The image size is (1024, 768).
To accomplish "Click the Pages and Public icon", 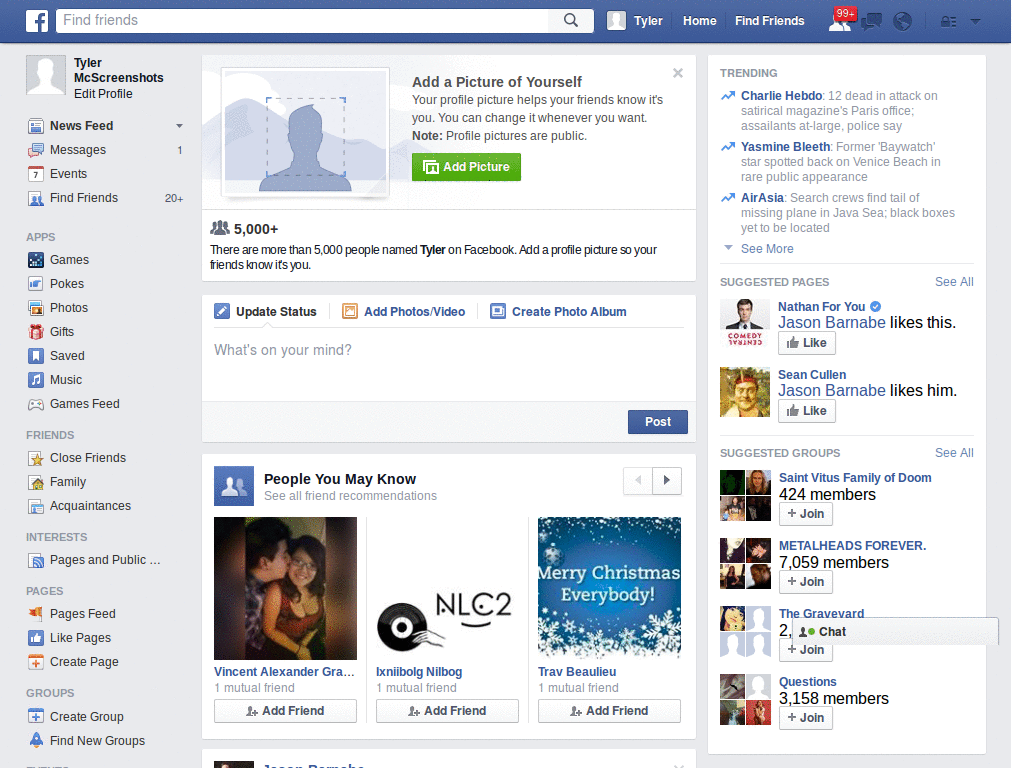I will [x=36, y=560].
